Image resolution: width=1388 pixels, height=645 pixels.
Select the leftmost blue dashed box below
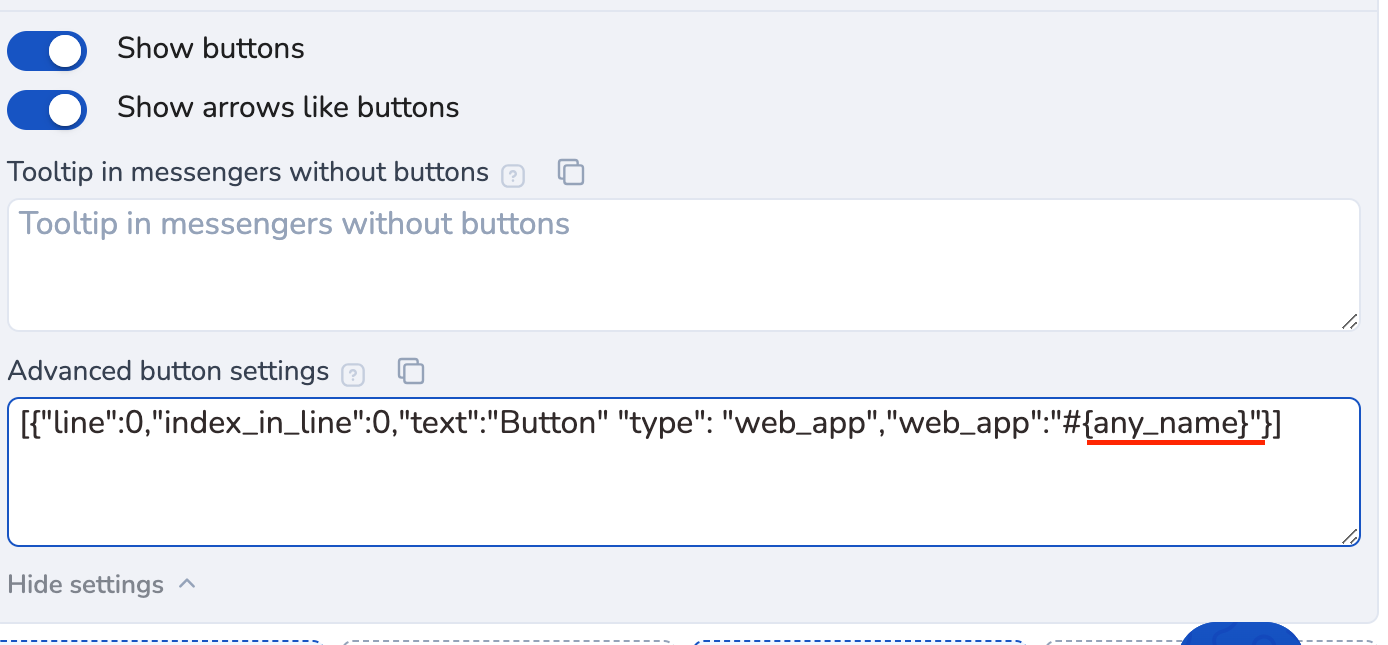[160, 642]
